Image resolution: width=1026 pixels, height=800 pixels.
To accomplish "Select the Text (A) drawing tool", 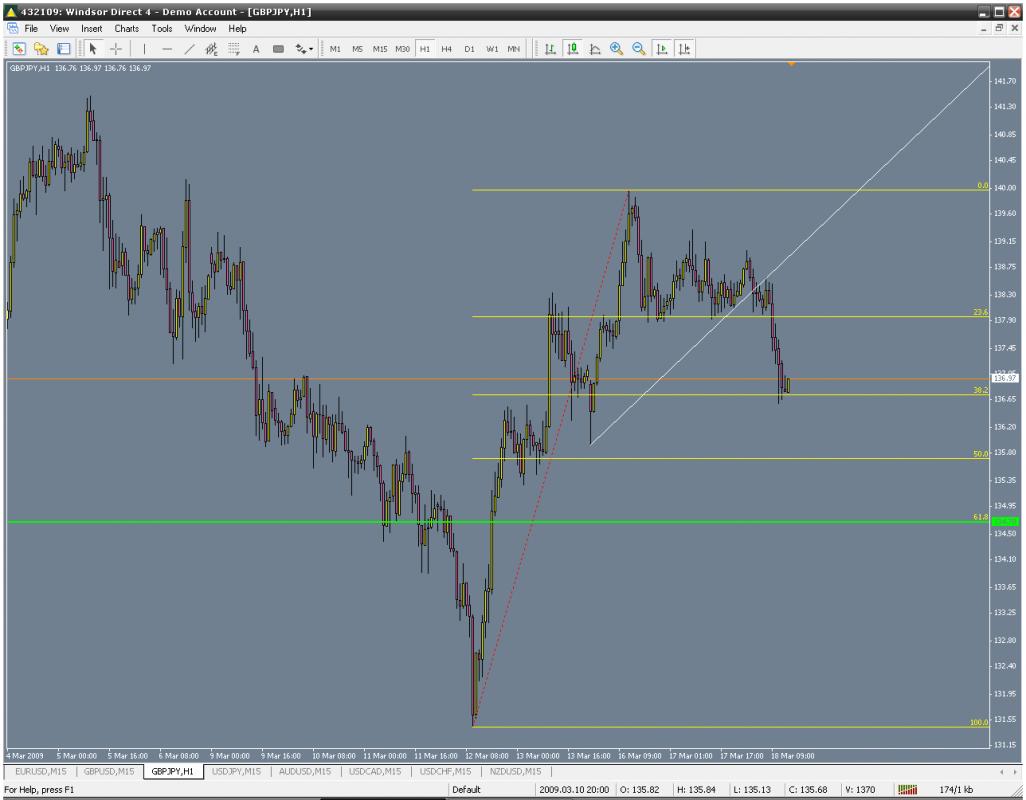I will (256, 48).
